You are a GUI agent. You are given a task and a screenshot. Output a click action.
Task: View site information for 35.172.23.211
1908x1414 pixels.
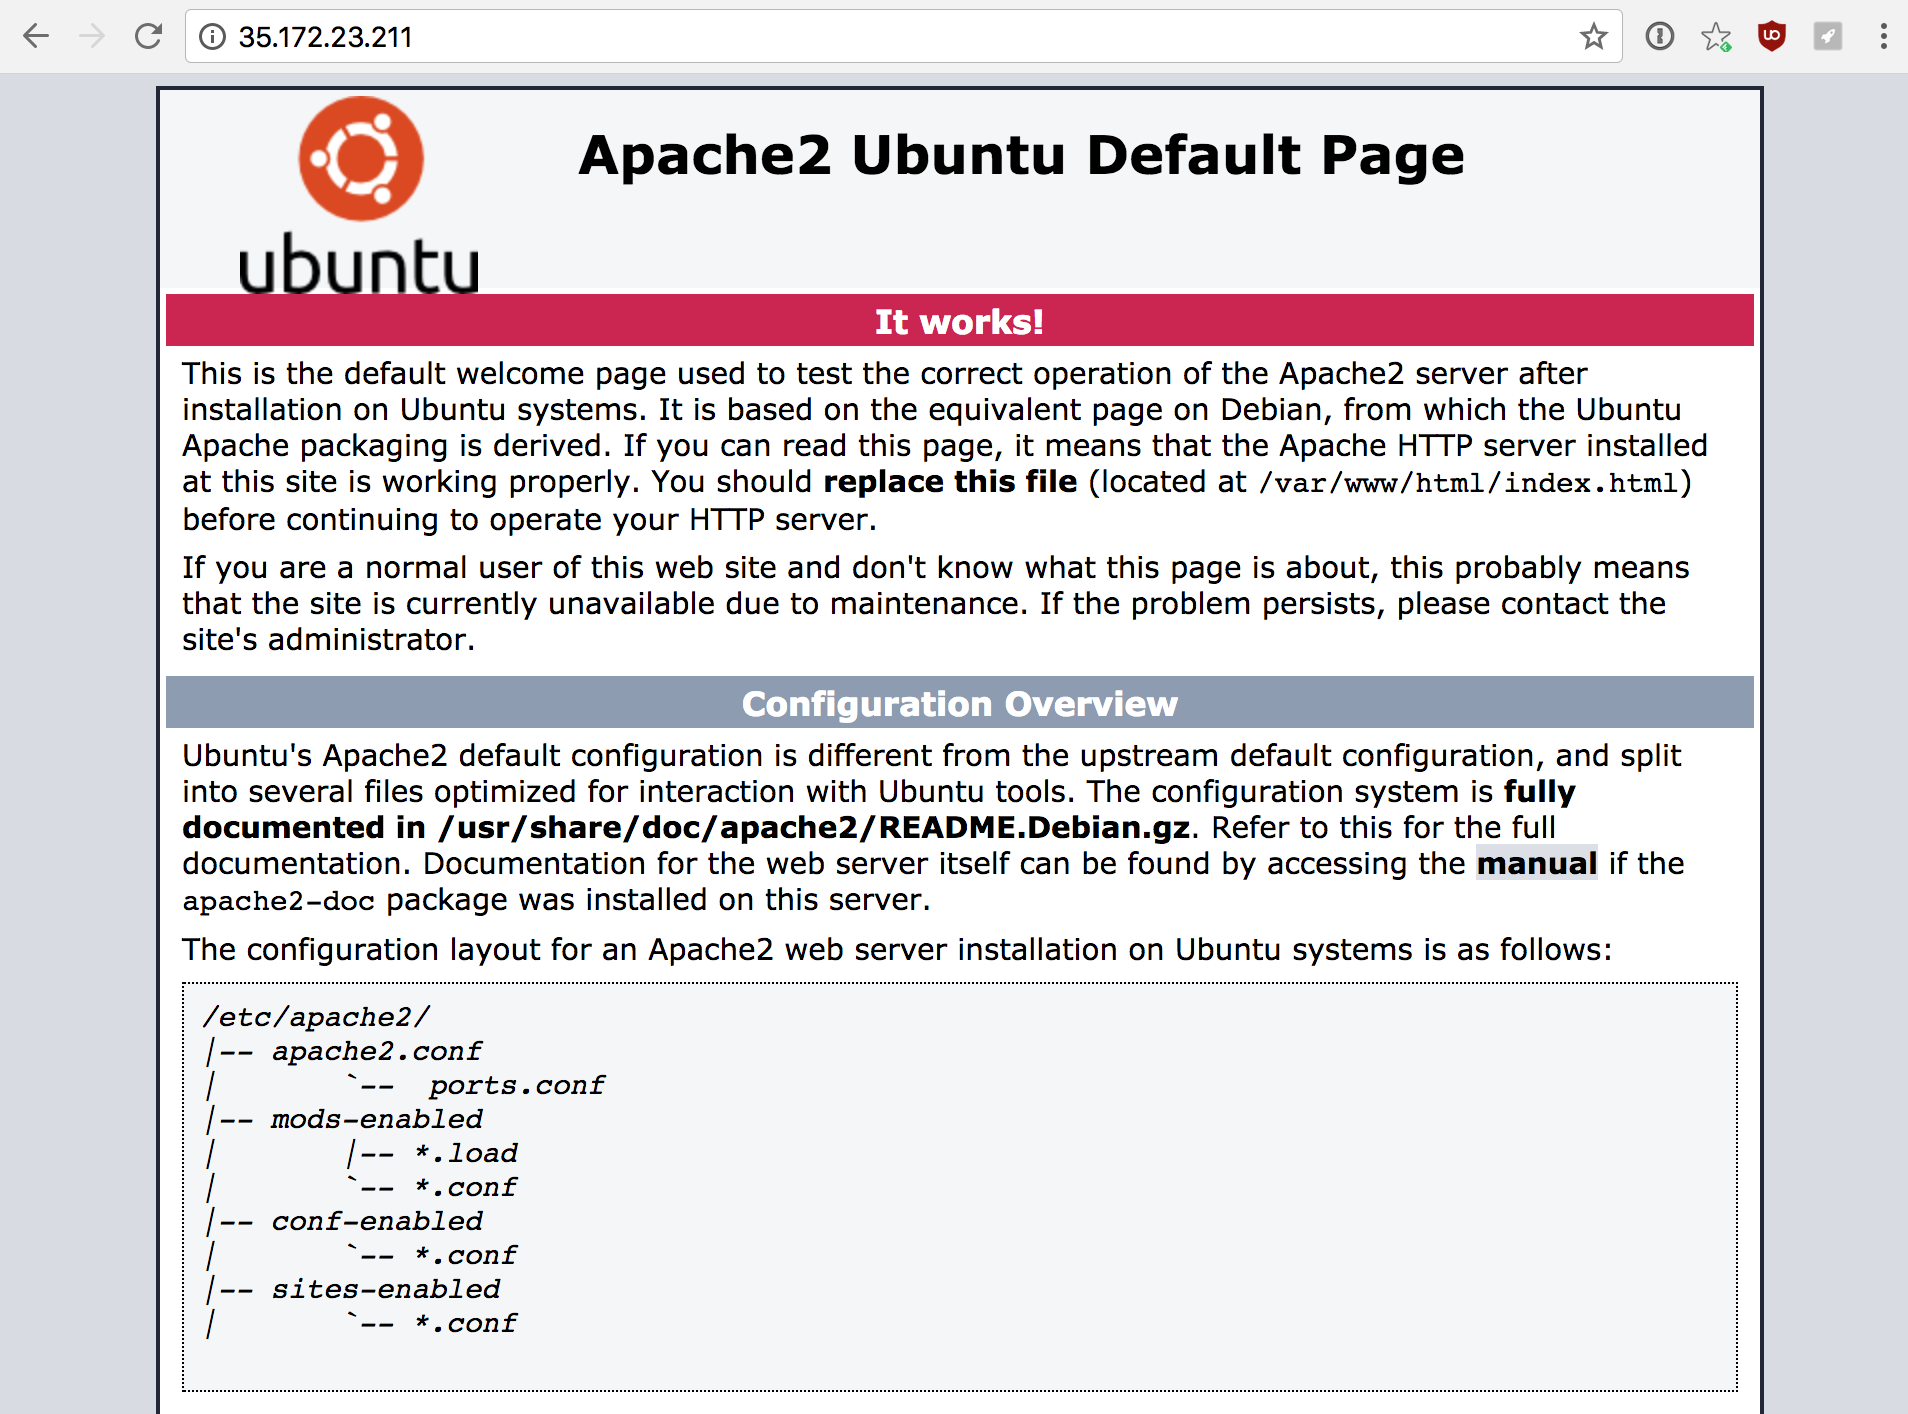212,37
